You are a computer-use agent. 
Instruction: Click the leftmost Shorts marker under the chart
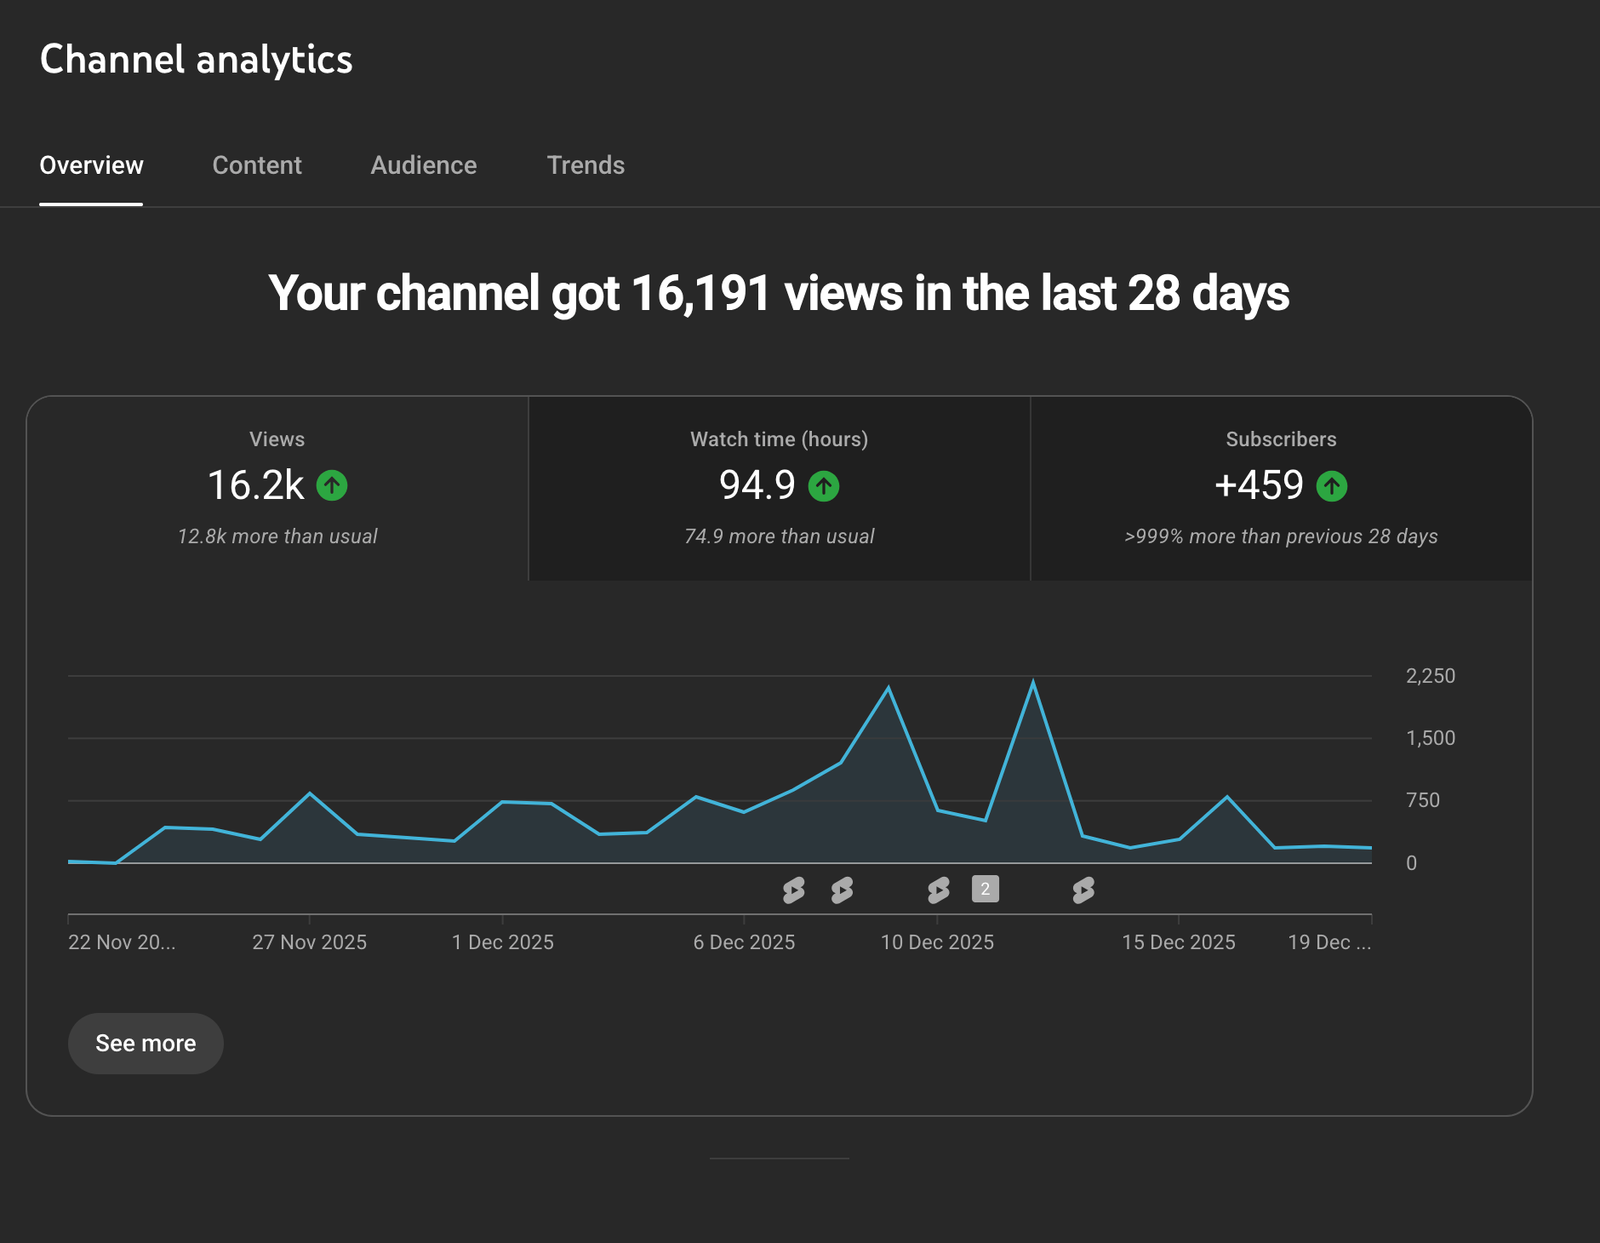pyautogui.click(x=793, y=889)
